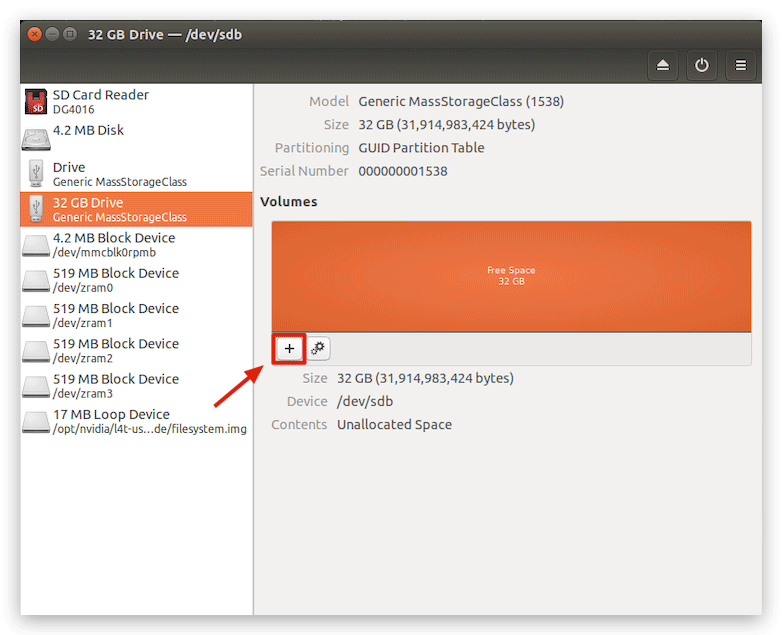782x635 pixels.
Task: Select 4.2 MB Block Device mmcblk0rpmb
Action: pyautogui.click(x=136, y=244)
